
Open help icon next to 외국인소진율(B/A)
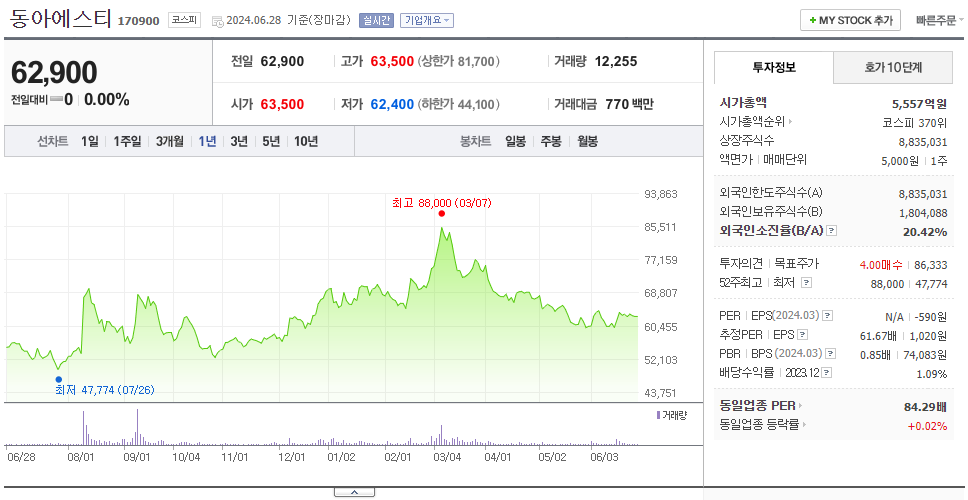pos(832,231)
